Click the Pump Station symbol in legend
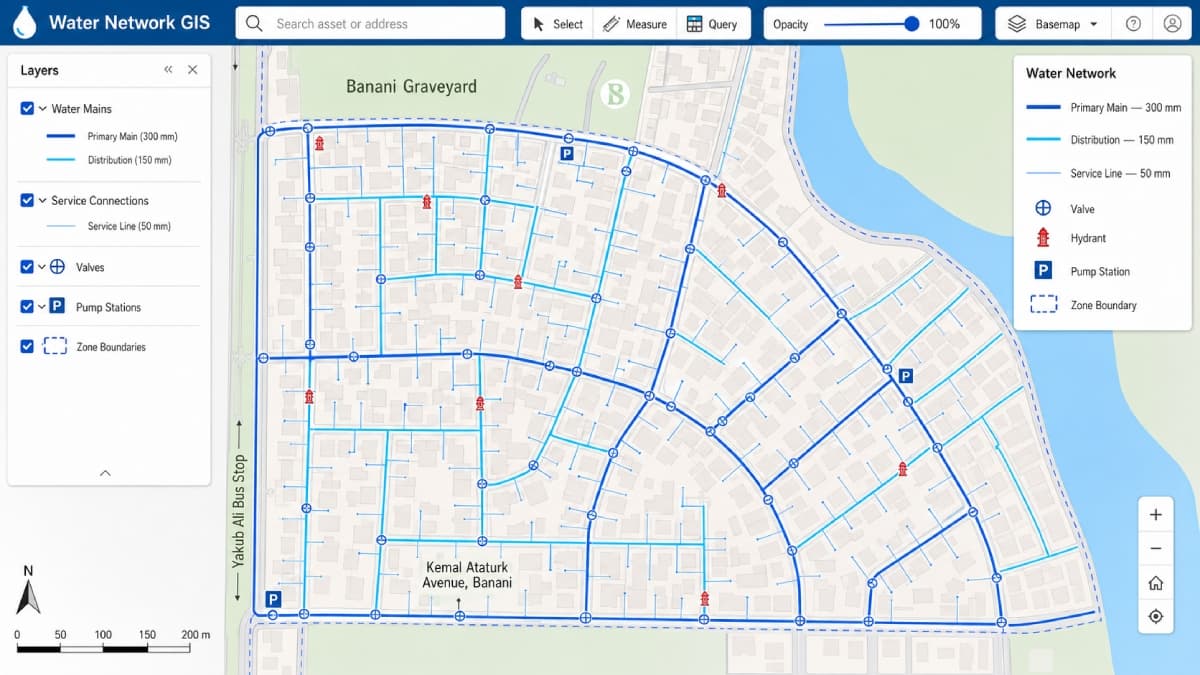1200x675 pixels. (x=1043, y=271)
